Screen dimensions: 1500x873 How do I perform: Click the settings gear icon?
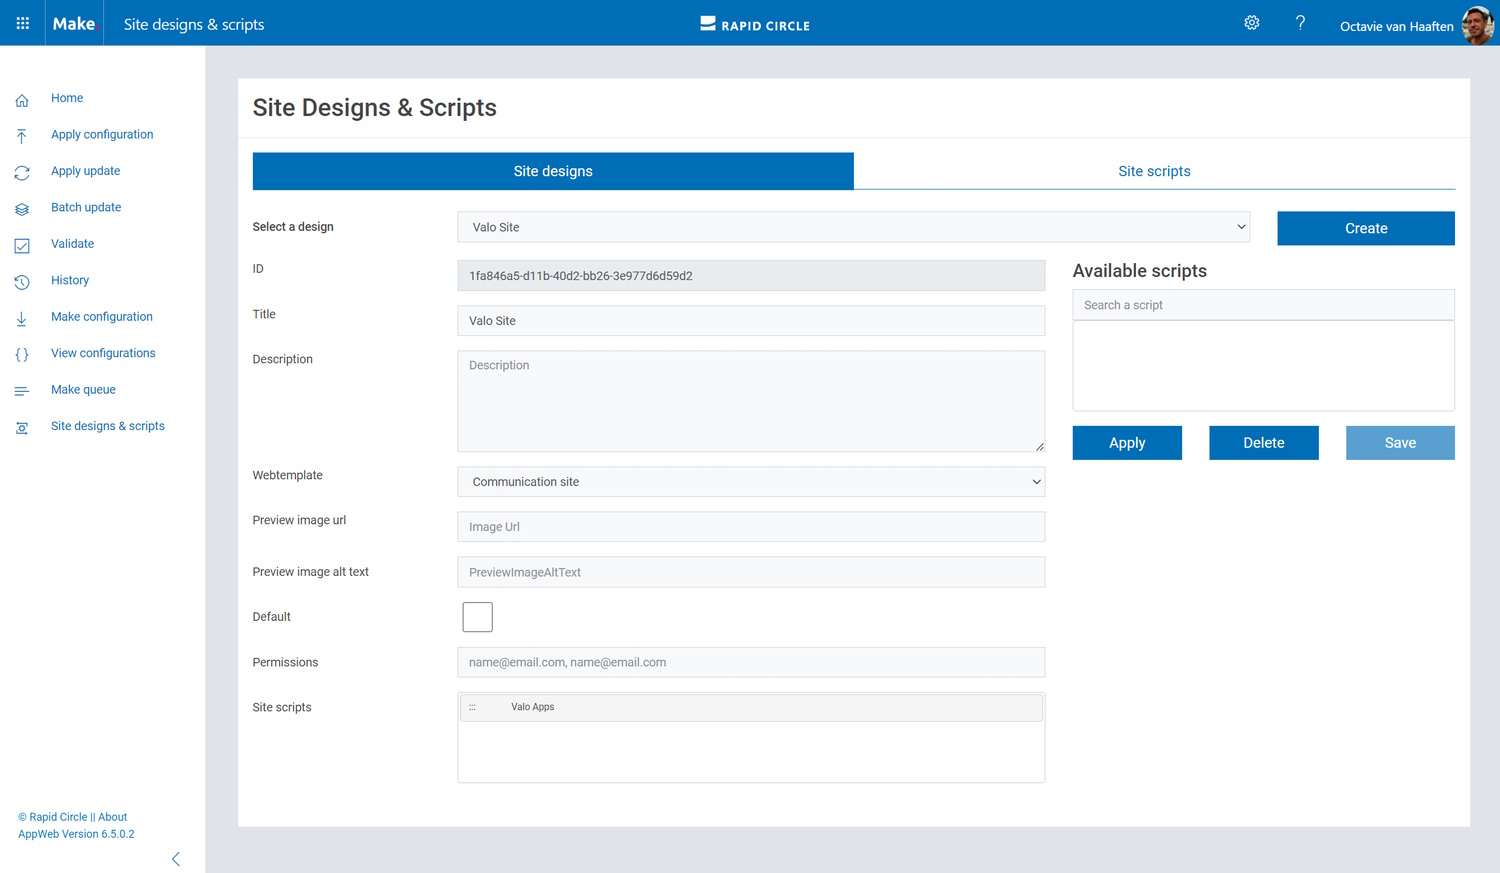[1251, 23]
